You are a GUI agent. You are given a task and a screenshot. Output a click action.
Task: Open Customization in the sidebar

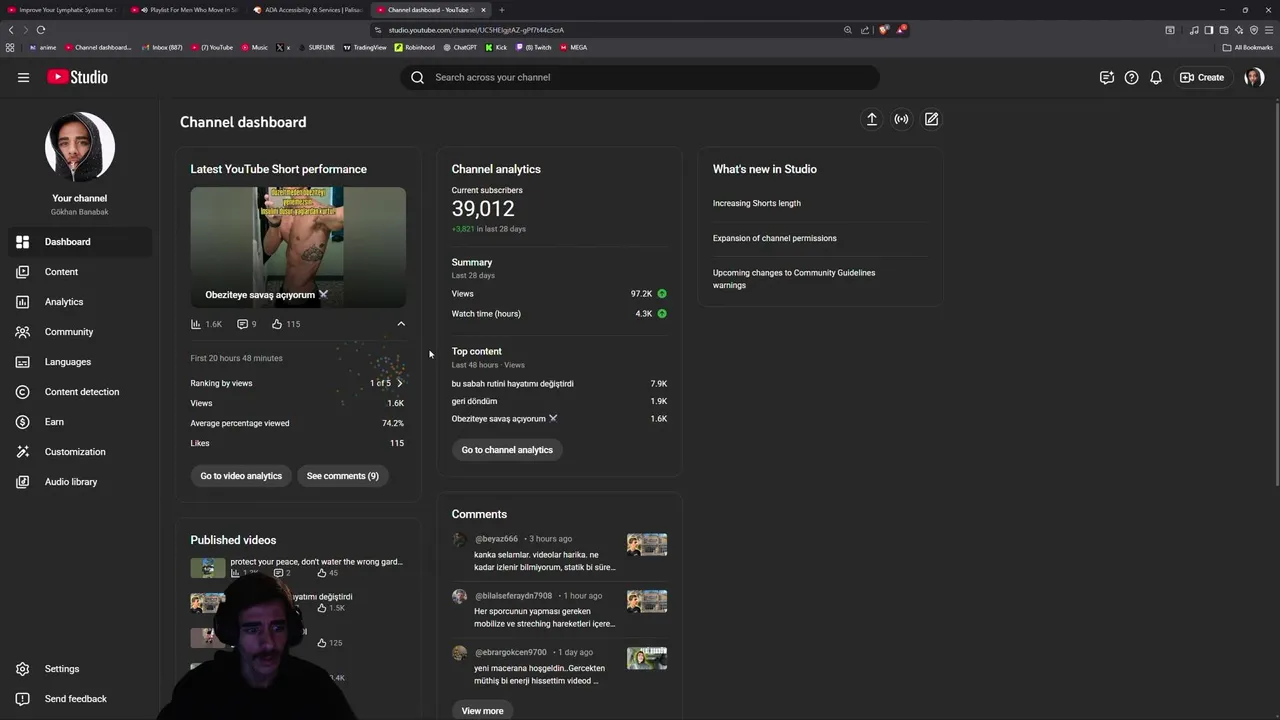(x=80, y=452)
